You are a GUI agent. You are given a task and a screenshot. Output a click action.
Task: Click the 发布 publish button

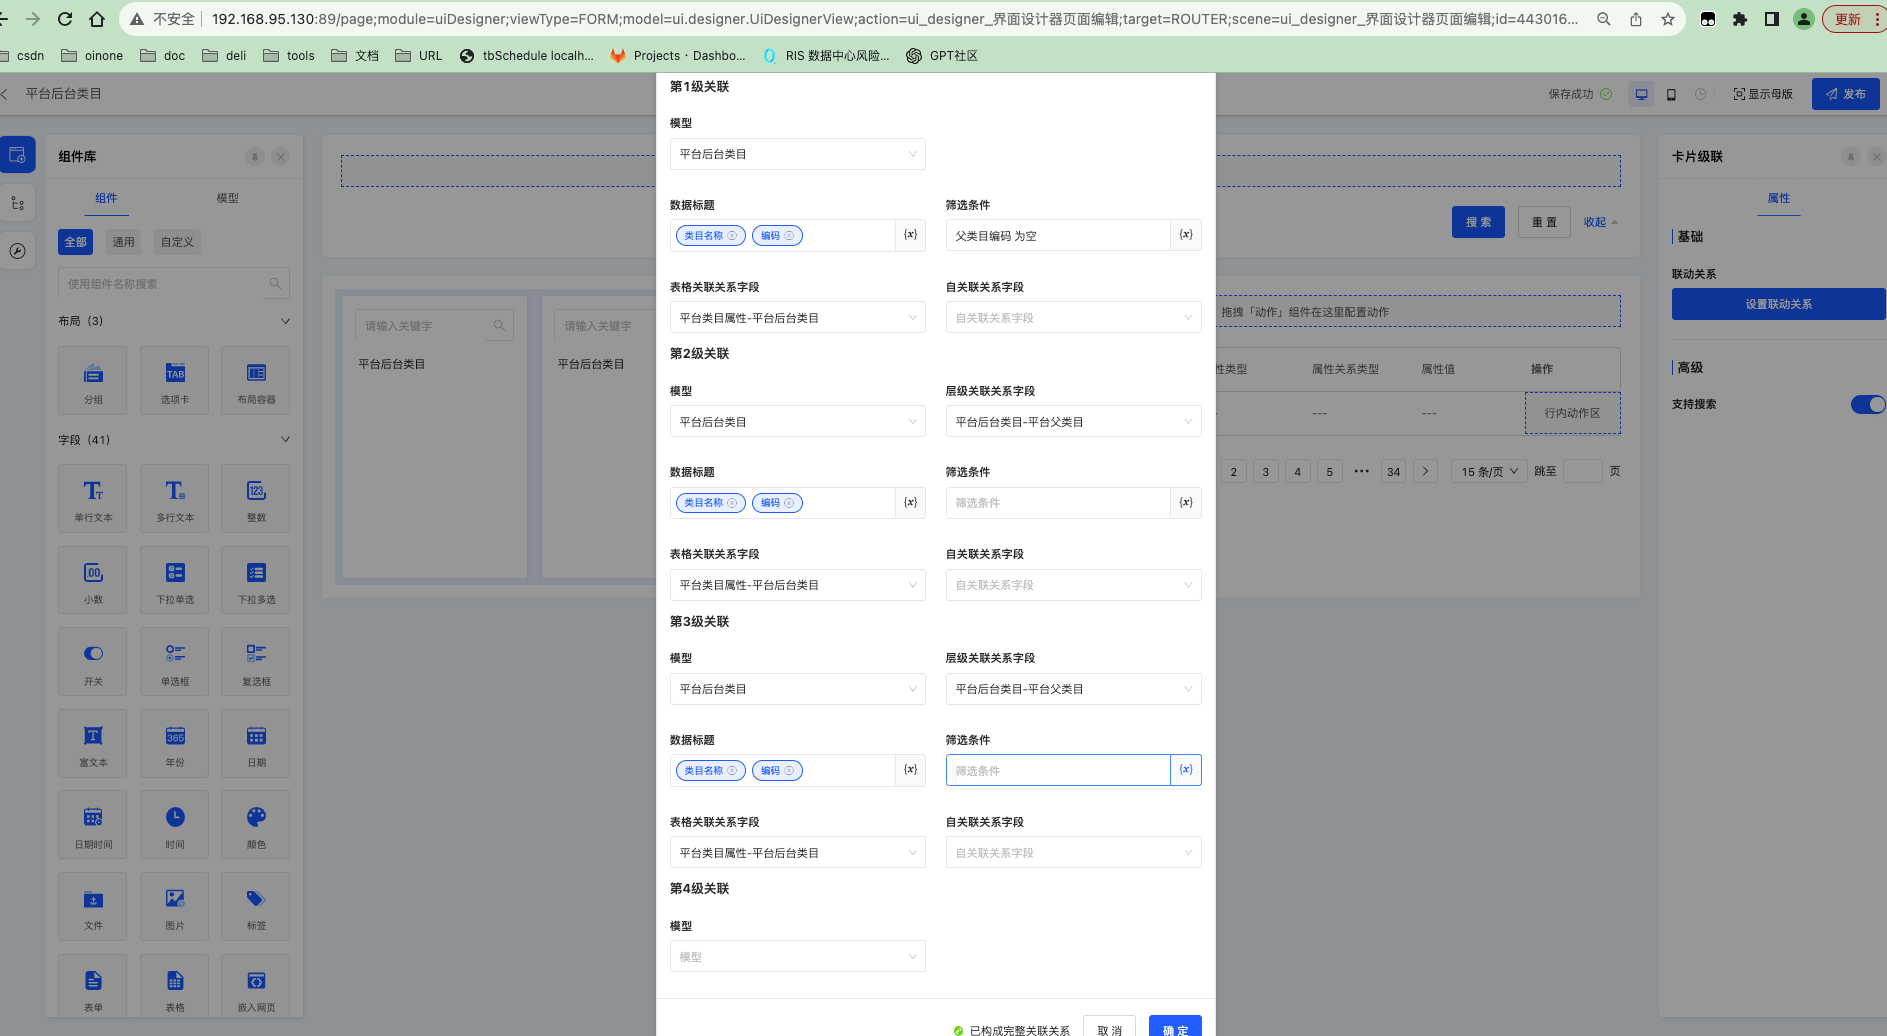click(1846, 94)
